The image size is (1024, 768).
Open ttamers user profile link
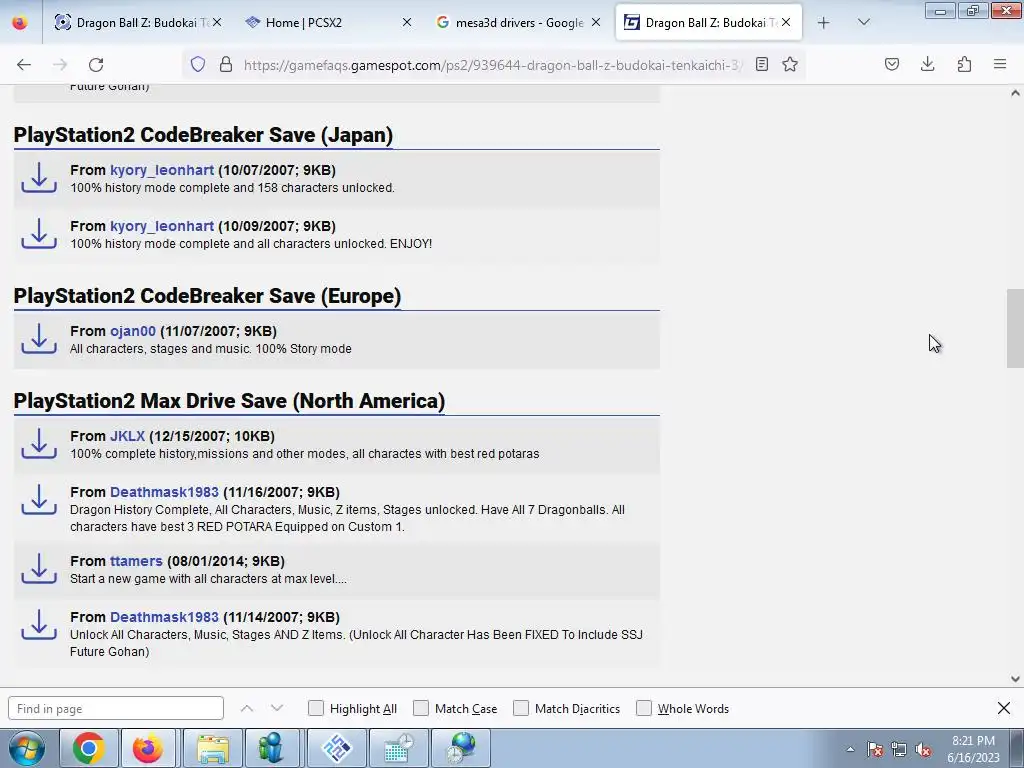(x=136, y=561)
